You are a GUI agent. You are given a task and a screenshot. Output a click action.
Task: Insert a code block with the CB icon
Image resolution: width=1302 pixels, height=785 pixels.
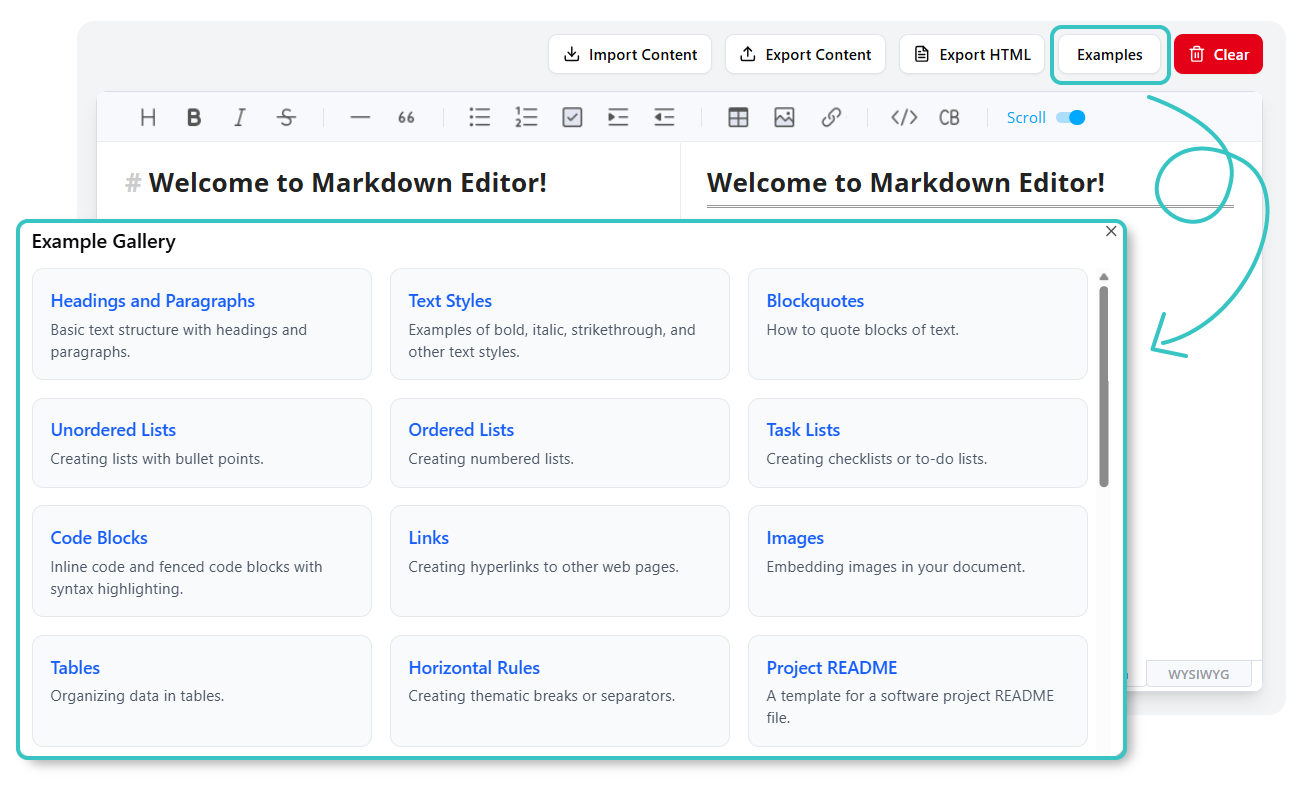point(948,117)
